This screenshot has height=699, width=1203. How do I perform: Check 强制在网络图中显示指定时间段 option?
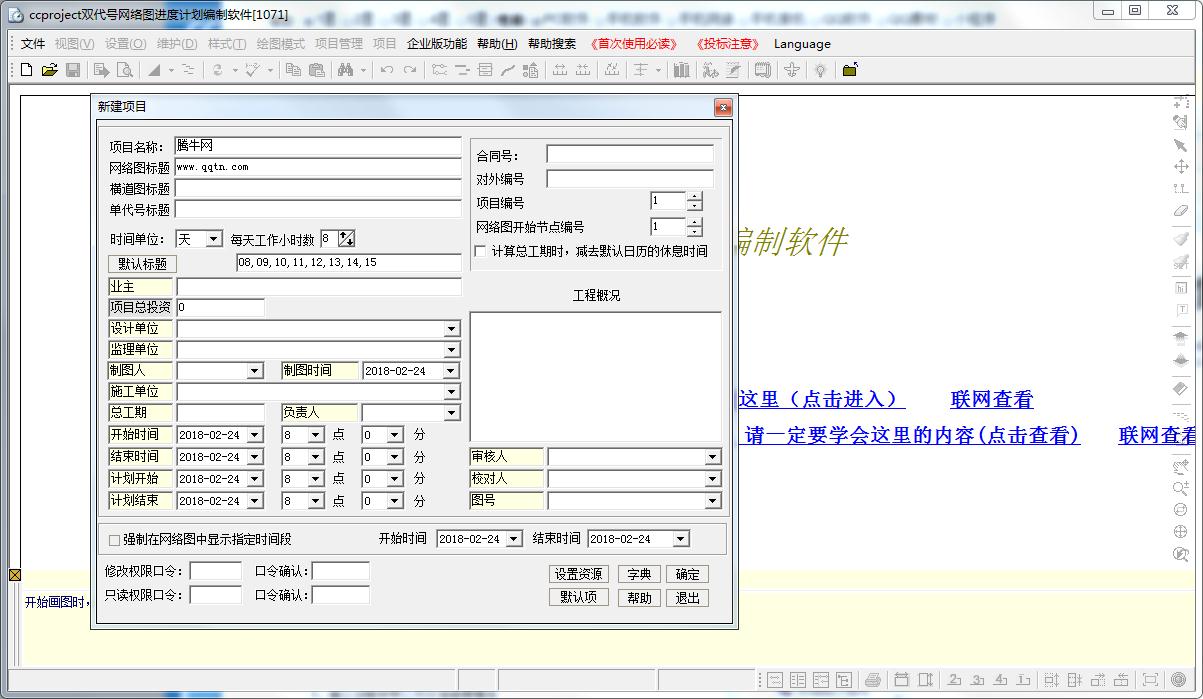pyautogui.click(x=114, y=540)
